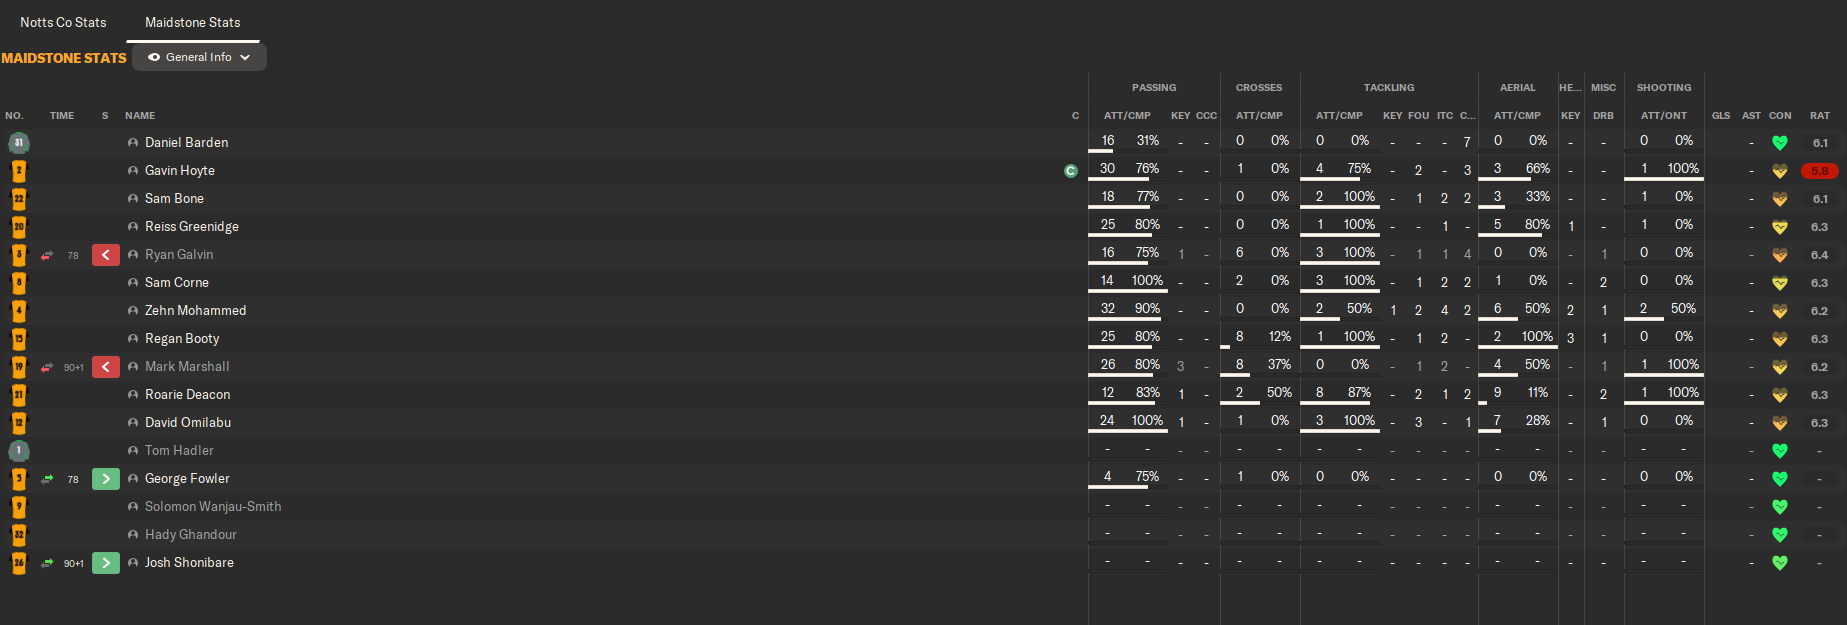Click Roarie Deacon's shirt number icon
Viewport: 1847px width, 625px height.
[x=19, y=395]
